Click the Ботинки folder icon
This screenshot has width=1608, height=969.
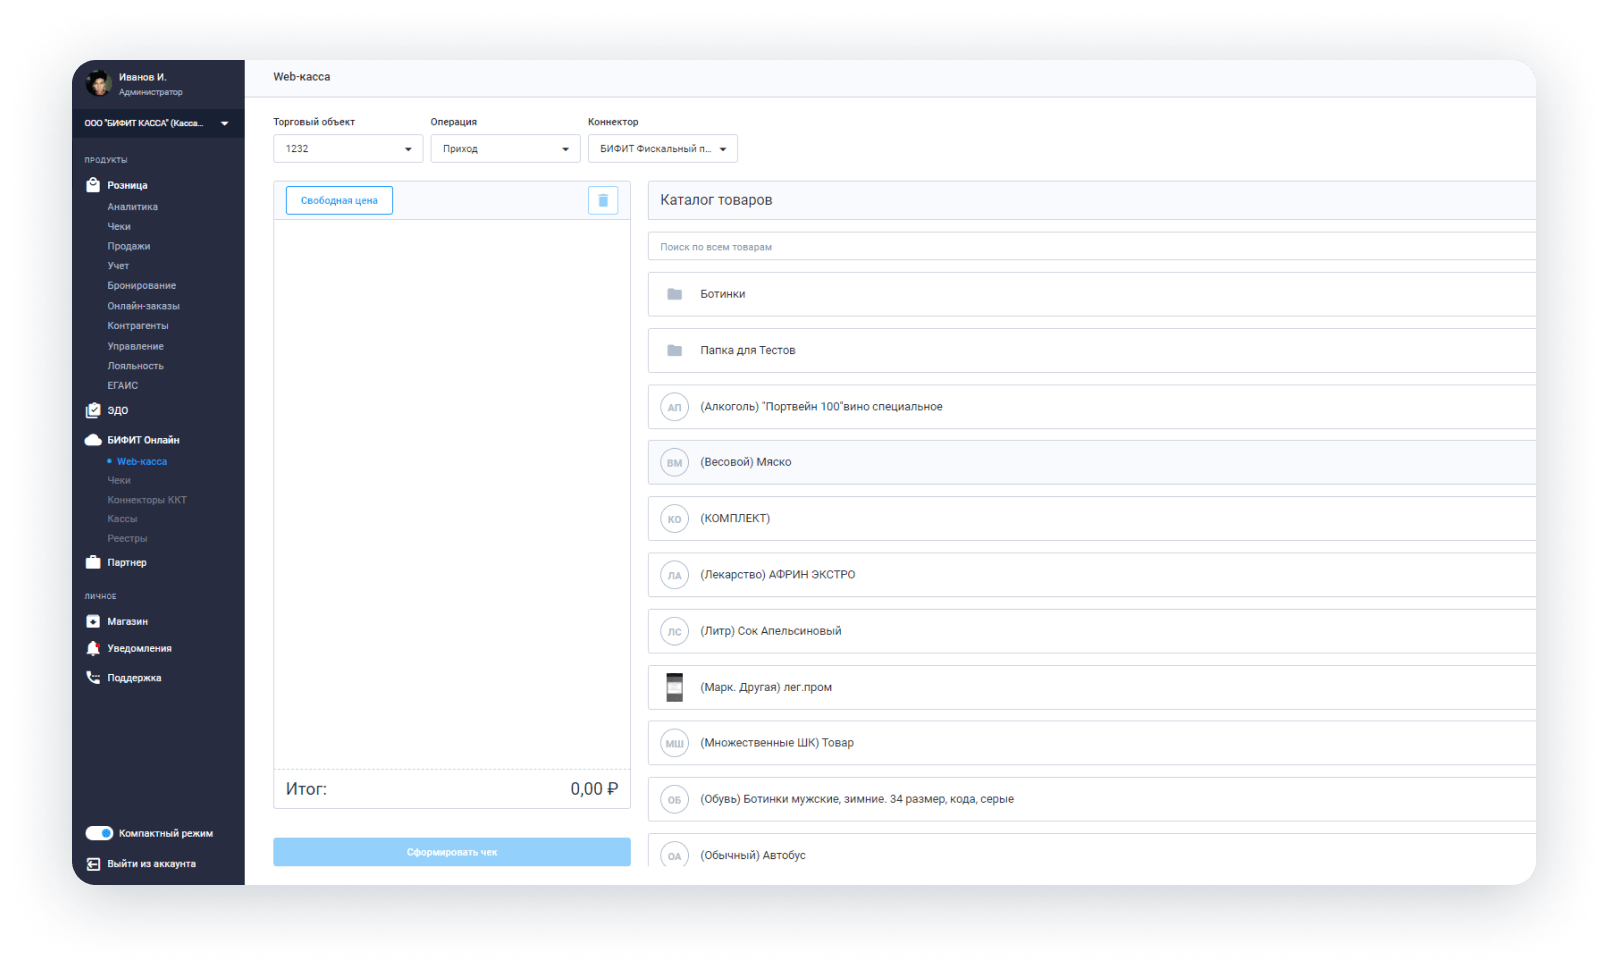pos(675,294)
